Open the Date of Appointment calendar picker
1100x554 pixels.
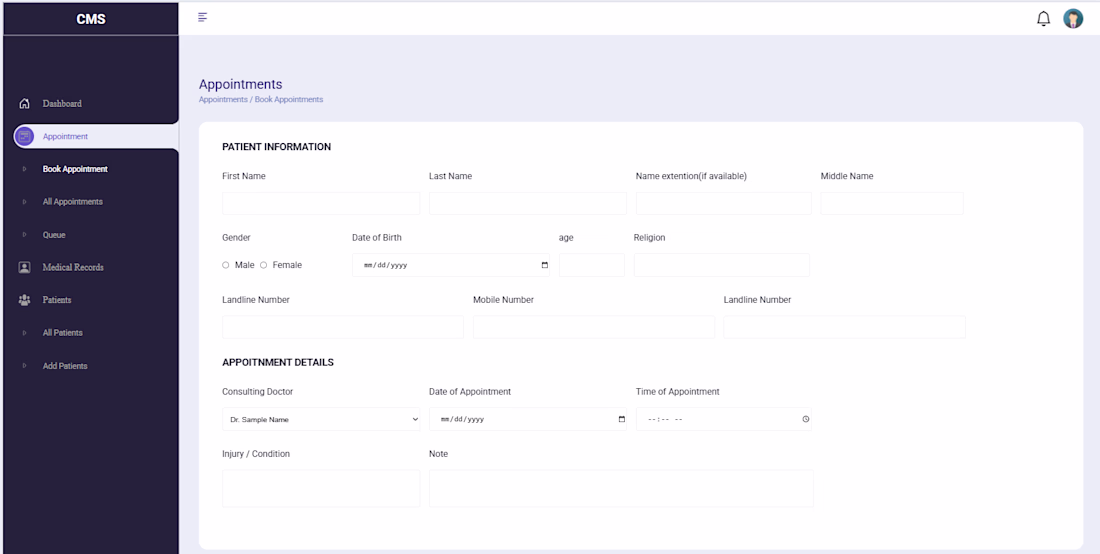[622, 419]
